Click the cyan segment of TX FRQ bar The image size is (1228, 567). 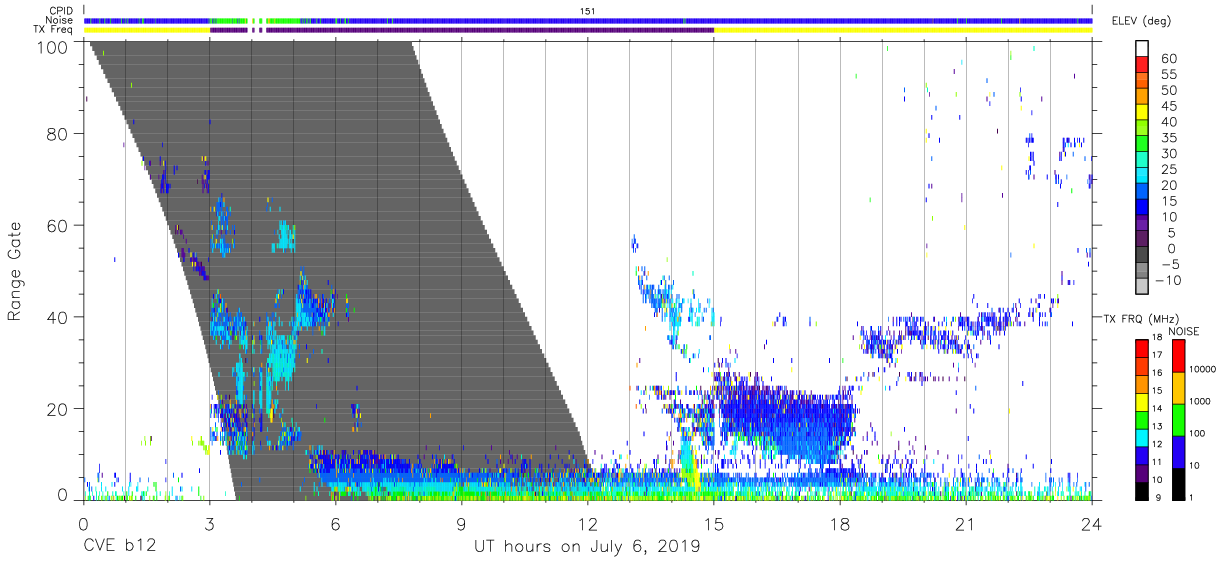[x=1142, y=437]
